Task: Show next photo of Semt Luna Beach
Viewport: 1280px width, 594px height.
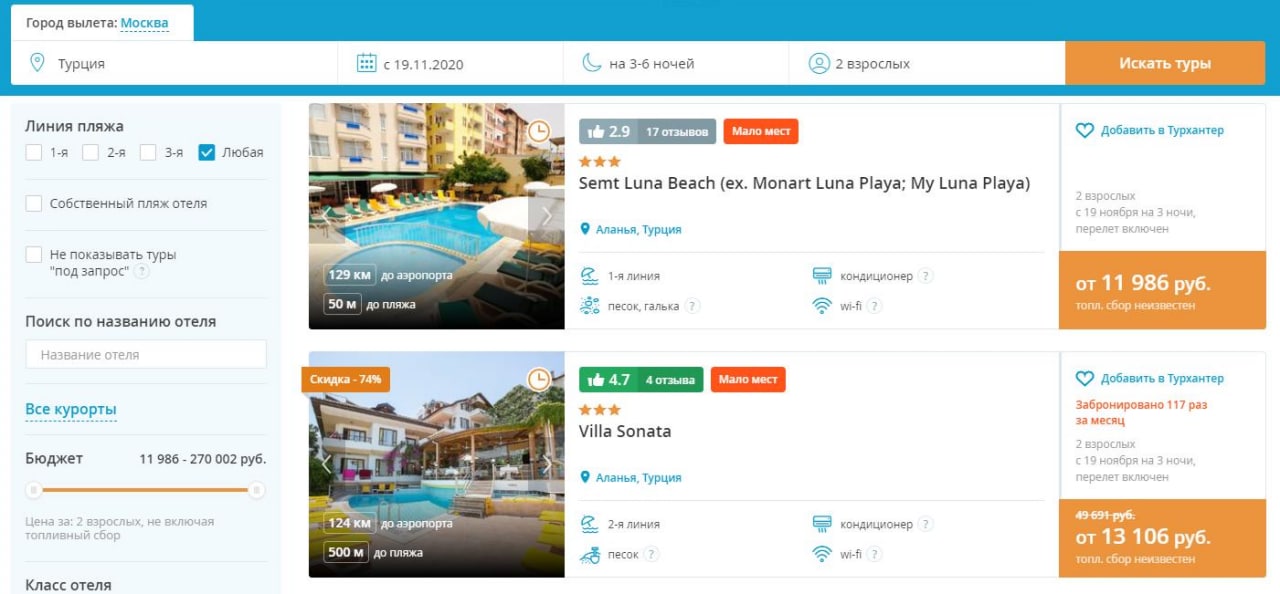Action: point(546,216)
